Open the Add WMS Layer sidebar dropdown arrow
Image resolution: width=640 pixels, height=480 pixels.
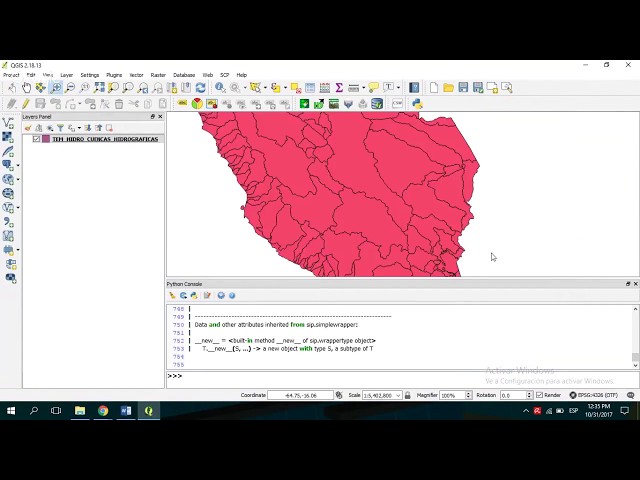tap(18, 180)
